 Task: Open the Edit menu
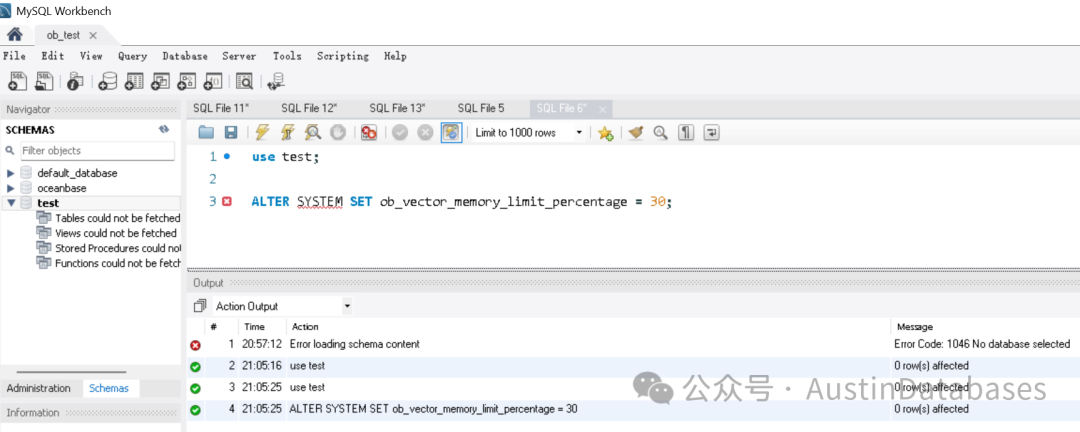[x=52, y=56]
